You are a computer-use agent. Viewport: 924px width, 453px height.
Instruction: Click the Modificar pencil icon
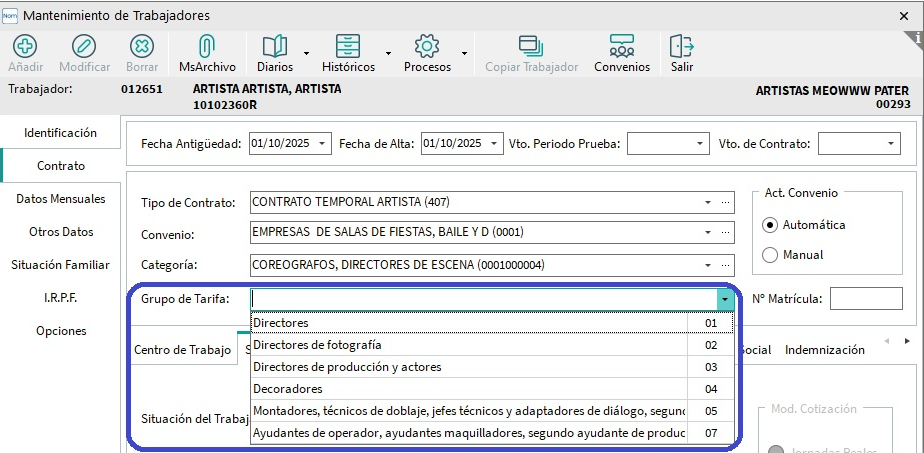tap(84, 46)
